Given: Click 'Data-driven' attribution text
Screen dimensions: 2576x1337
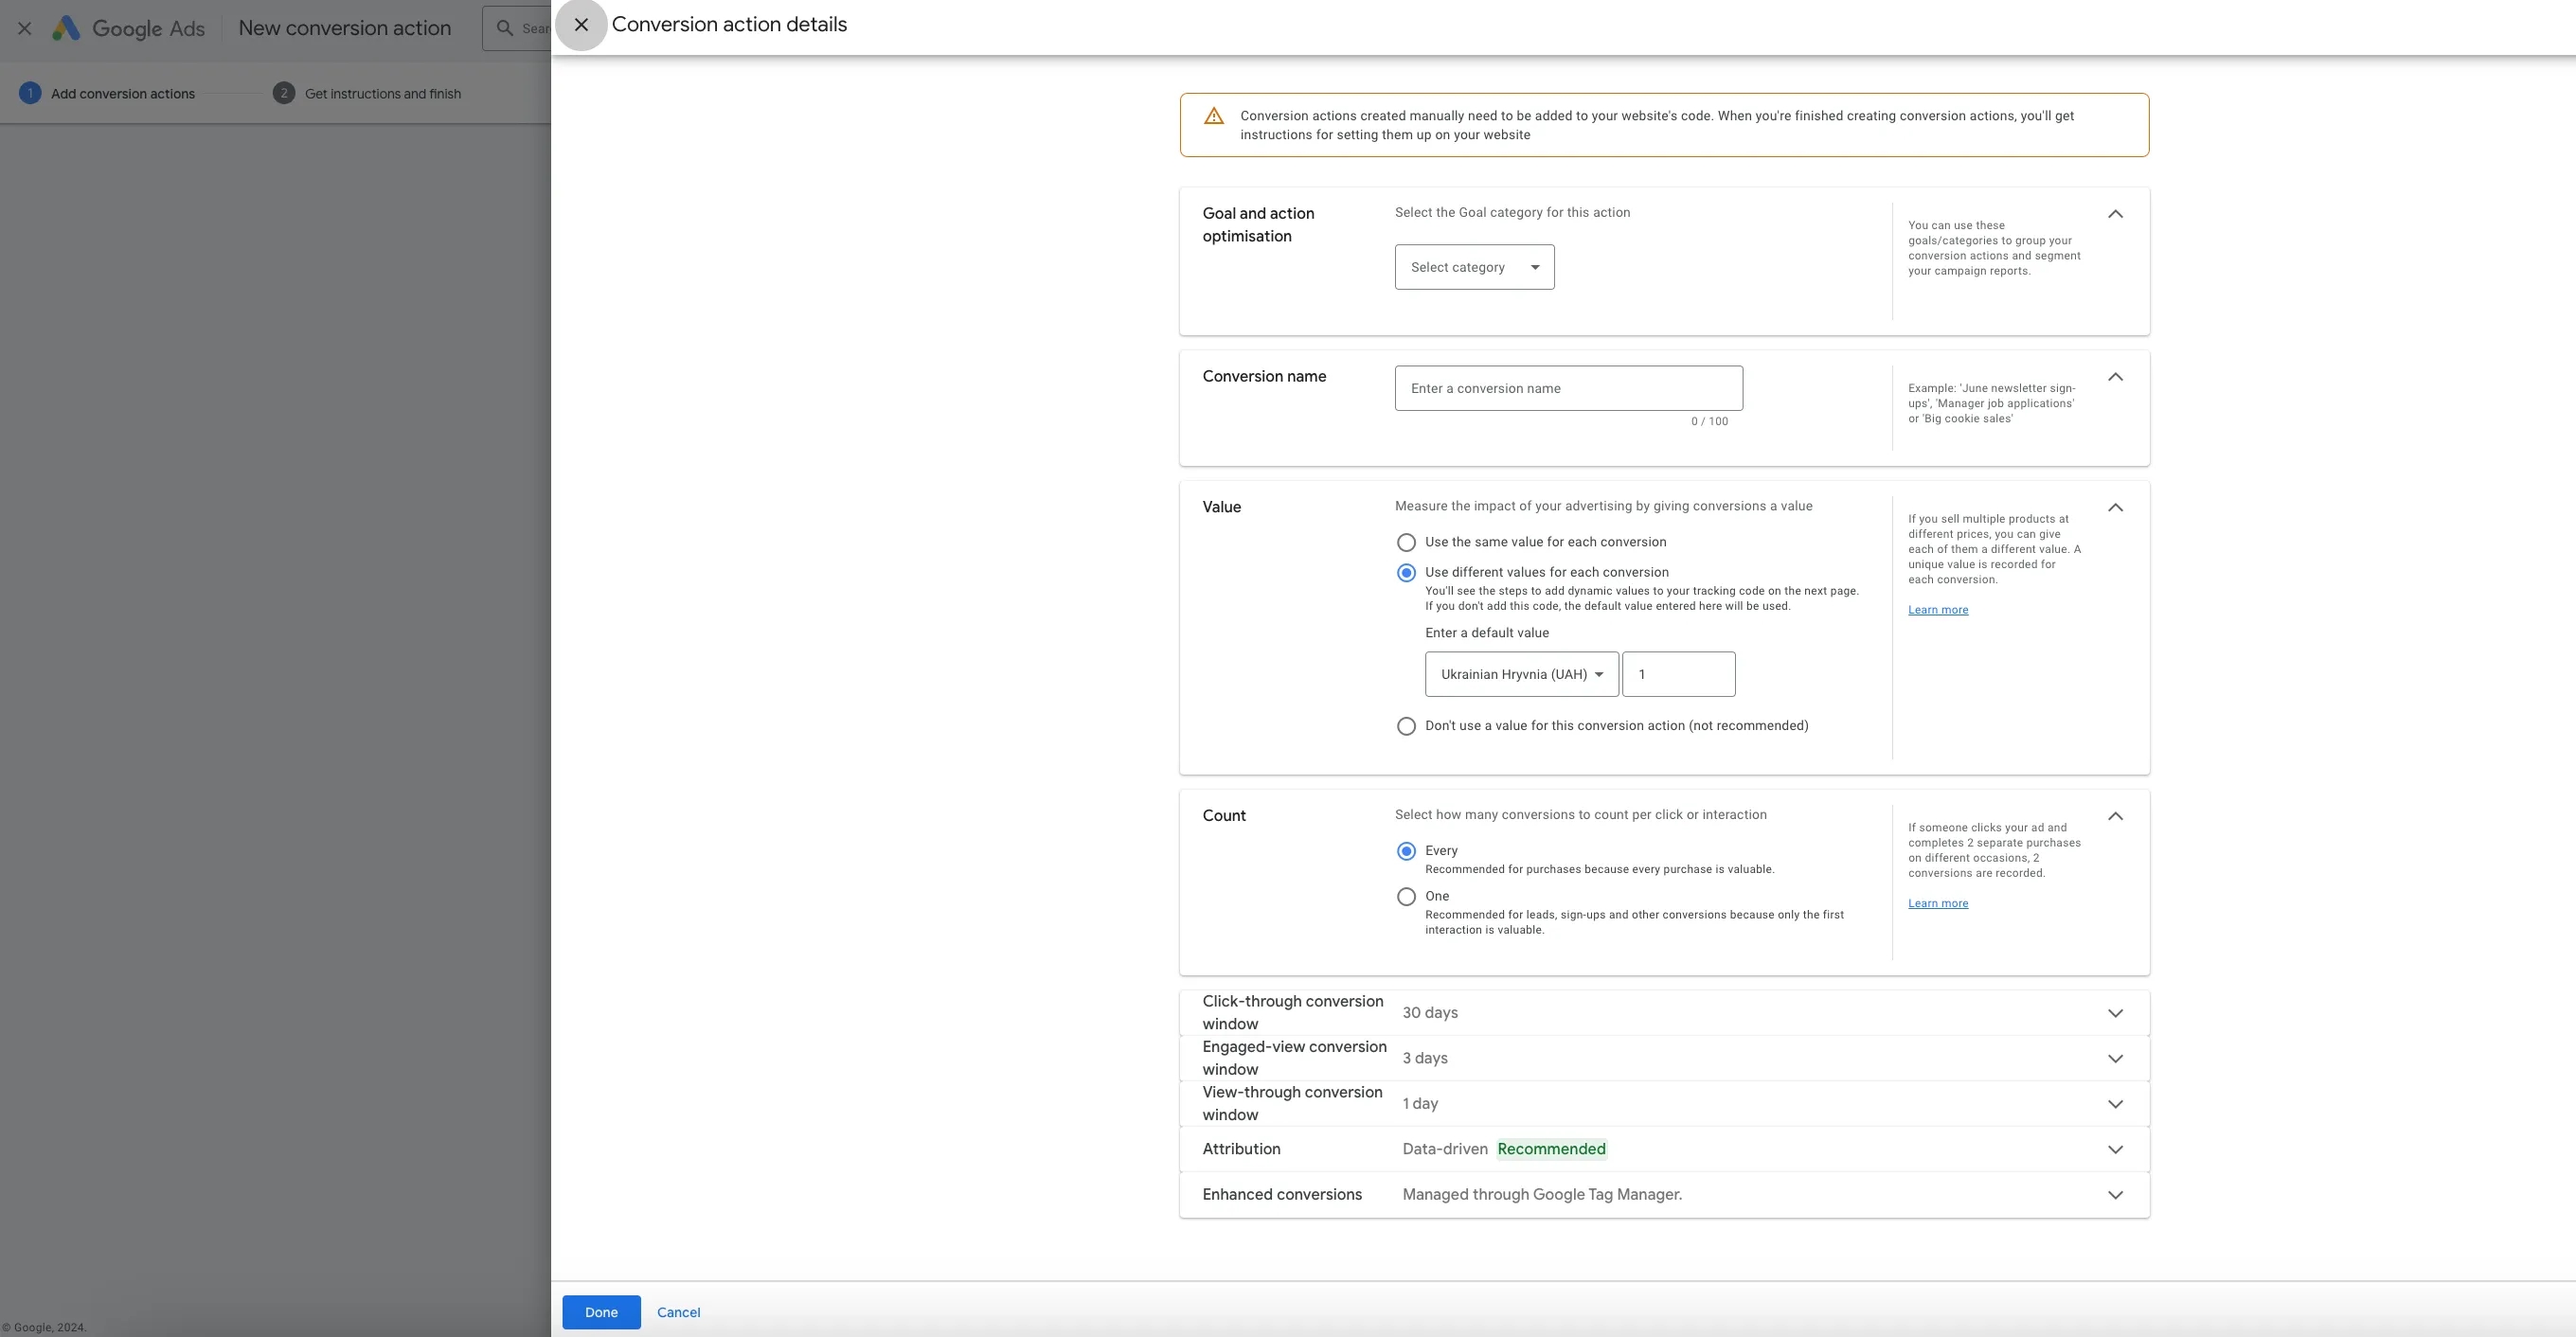Looking at the screenshot, I should coord(1445,1149).
